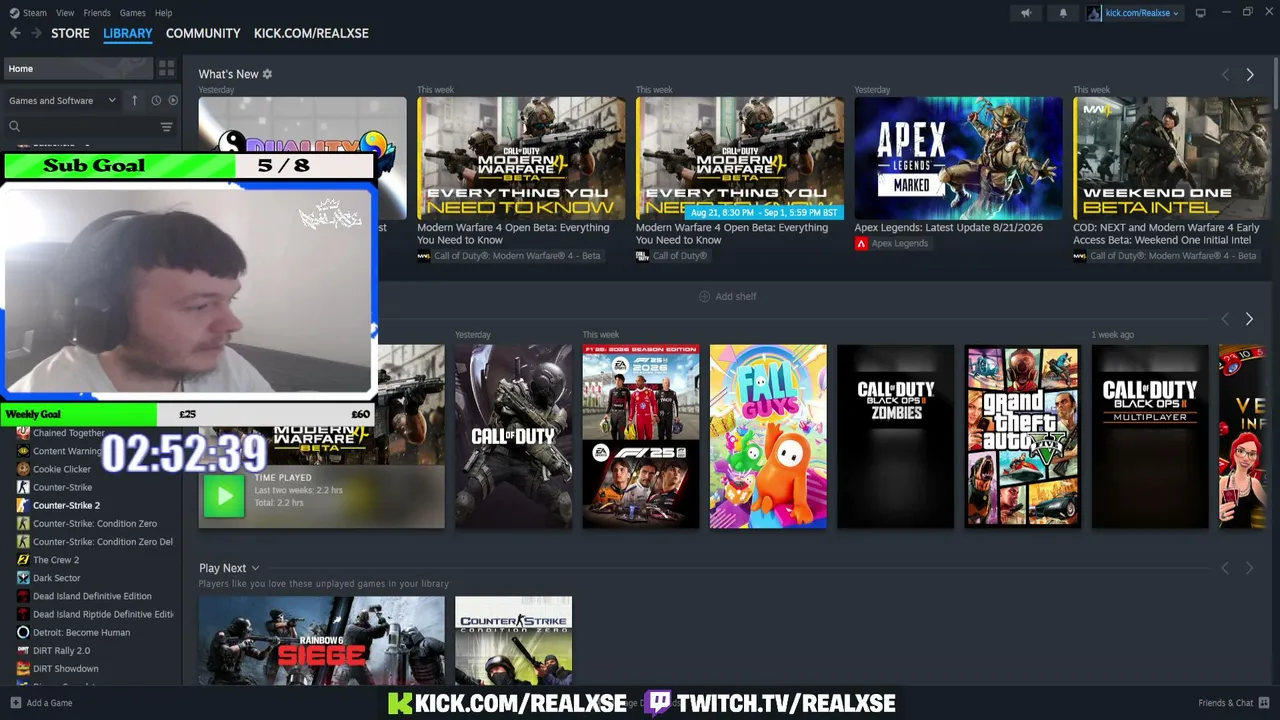Select Counter-Strike 2 in game list

66,505
